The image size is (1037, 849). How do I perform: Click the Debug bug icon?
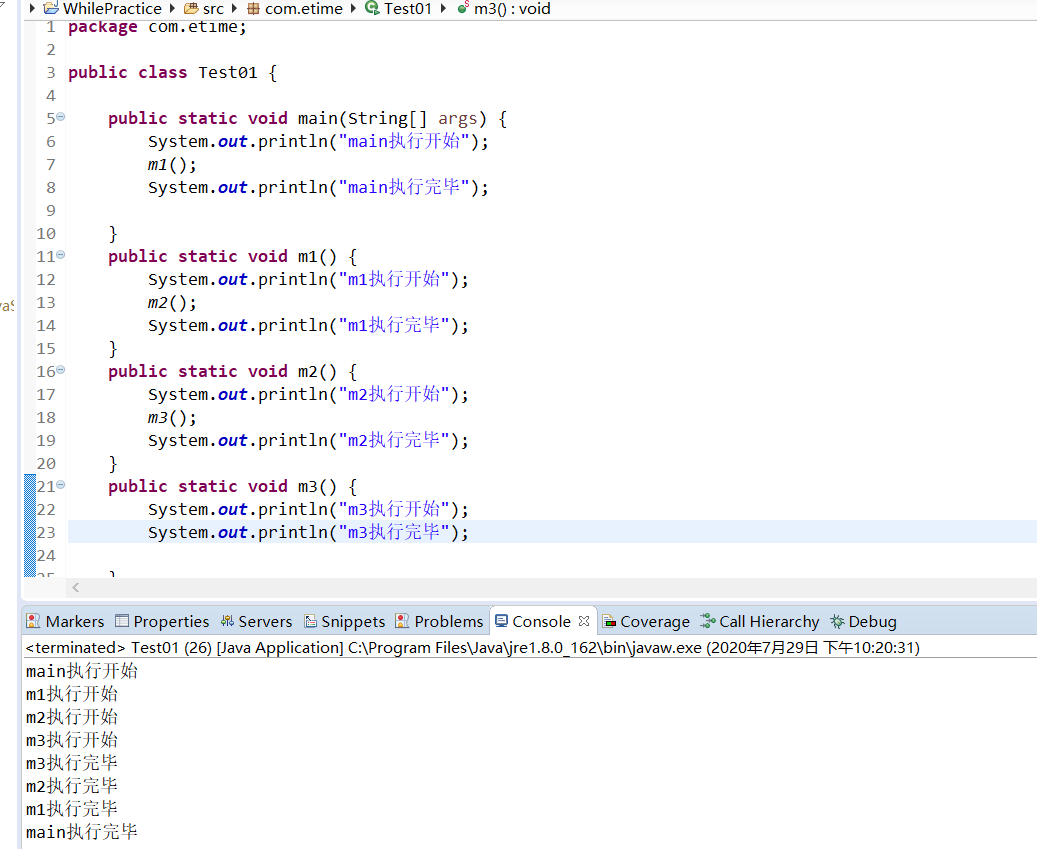837,622
